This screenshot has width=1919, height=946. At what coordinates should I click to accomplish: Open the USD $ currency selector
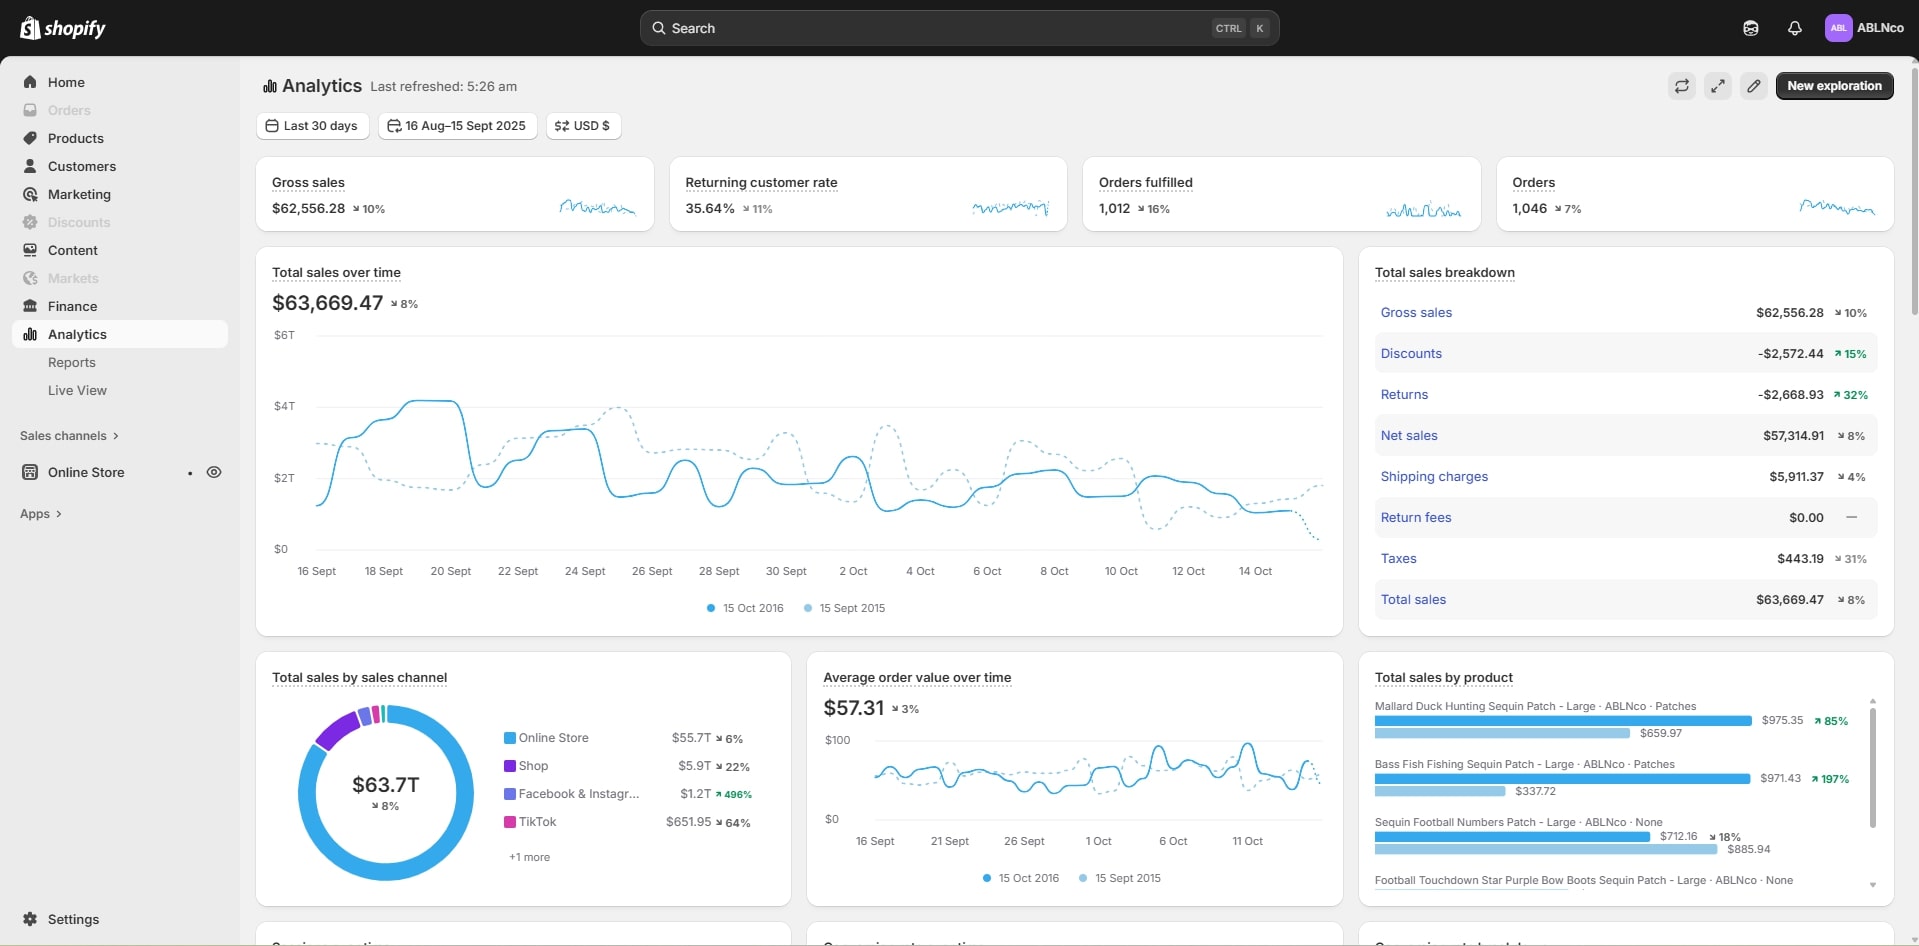[583, 126]
